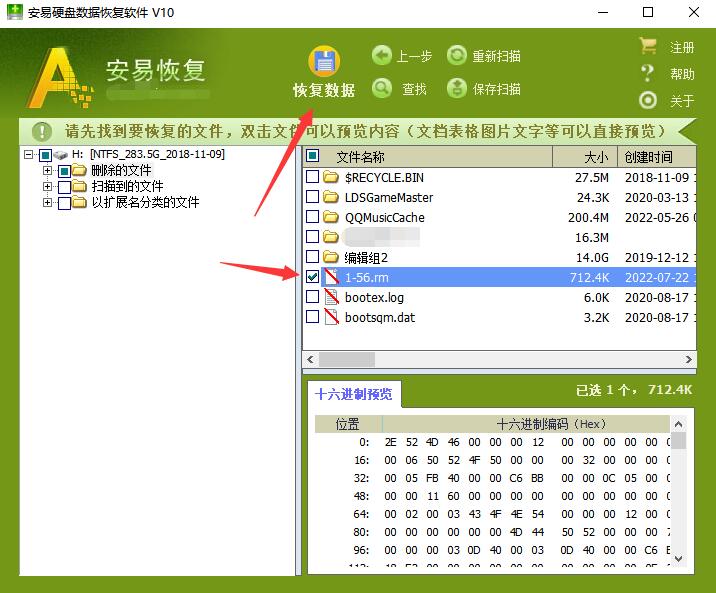Check the LDSGameMaster checkbox
This screenshot has width=716, height=593.
pos(312,196)
